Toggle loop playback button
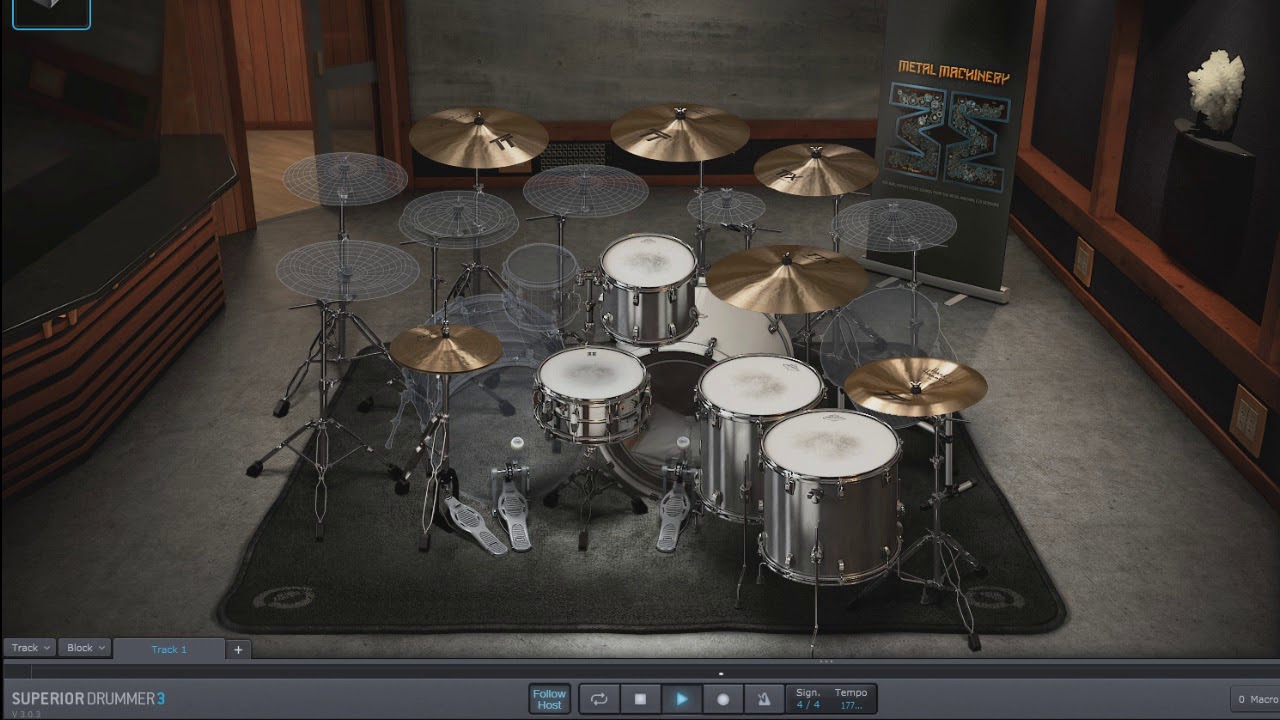Image resolution: width=1280 pixels, height=720 pixels. coord(599,699)
